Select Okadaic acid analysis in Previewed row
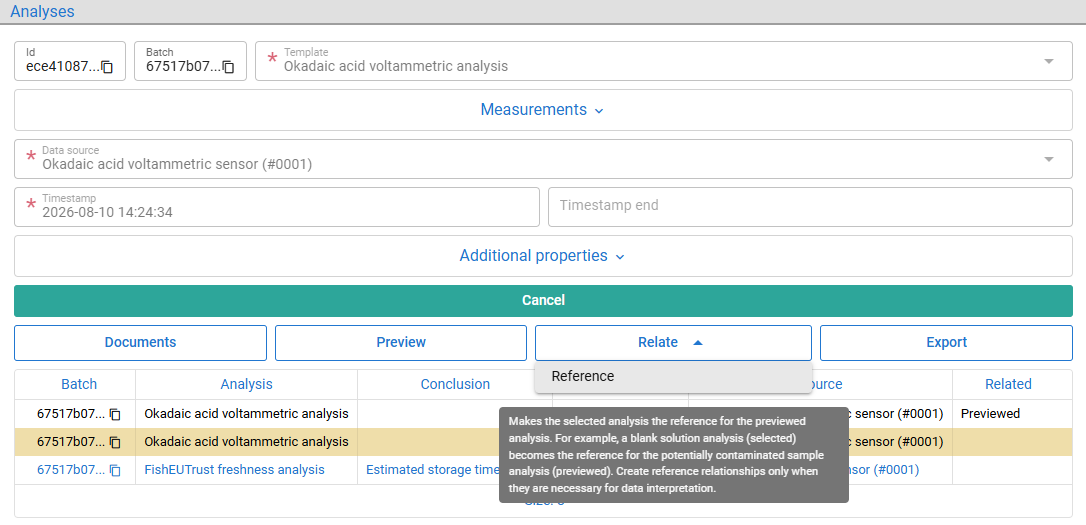The height and width of the screenshot is (525, 1086). tap(246, 414)
